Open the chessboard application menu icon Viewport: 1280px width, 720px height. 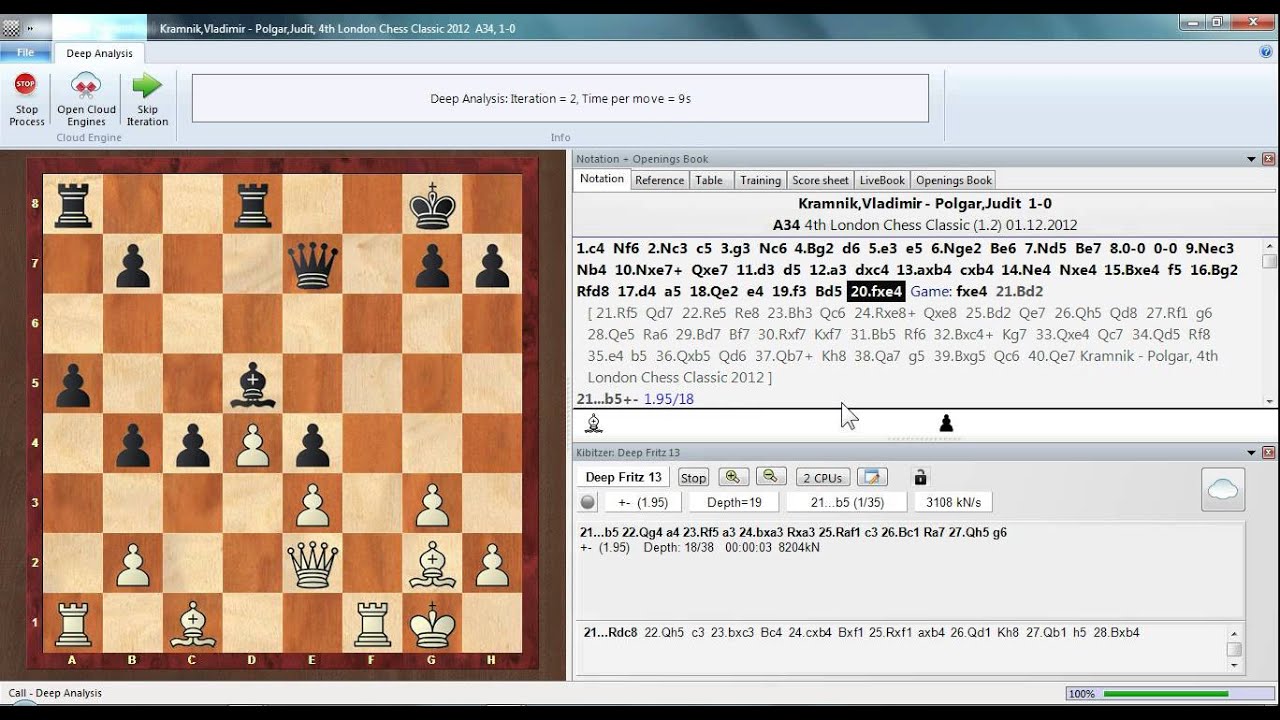pos(11,29)
